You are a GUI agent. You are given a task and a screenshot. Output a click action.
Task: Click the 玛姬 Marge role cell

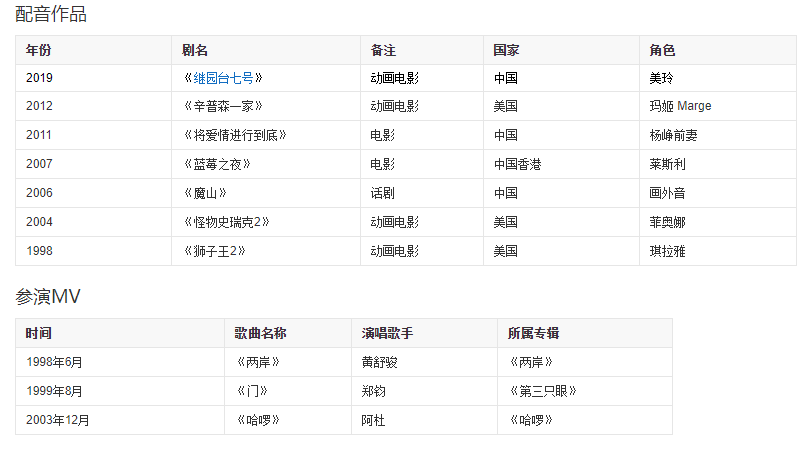click(680, 106)
